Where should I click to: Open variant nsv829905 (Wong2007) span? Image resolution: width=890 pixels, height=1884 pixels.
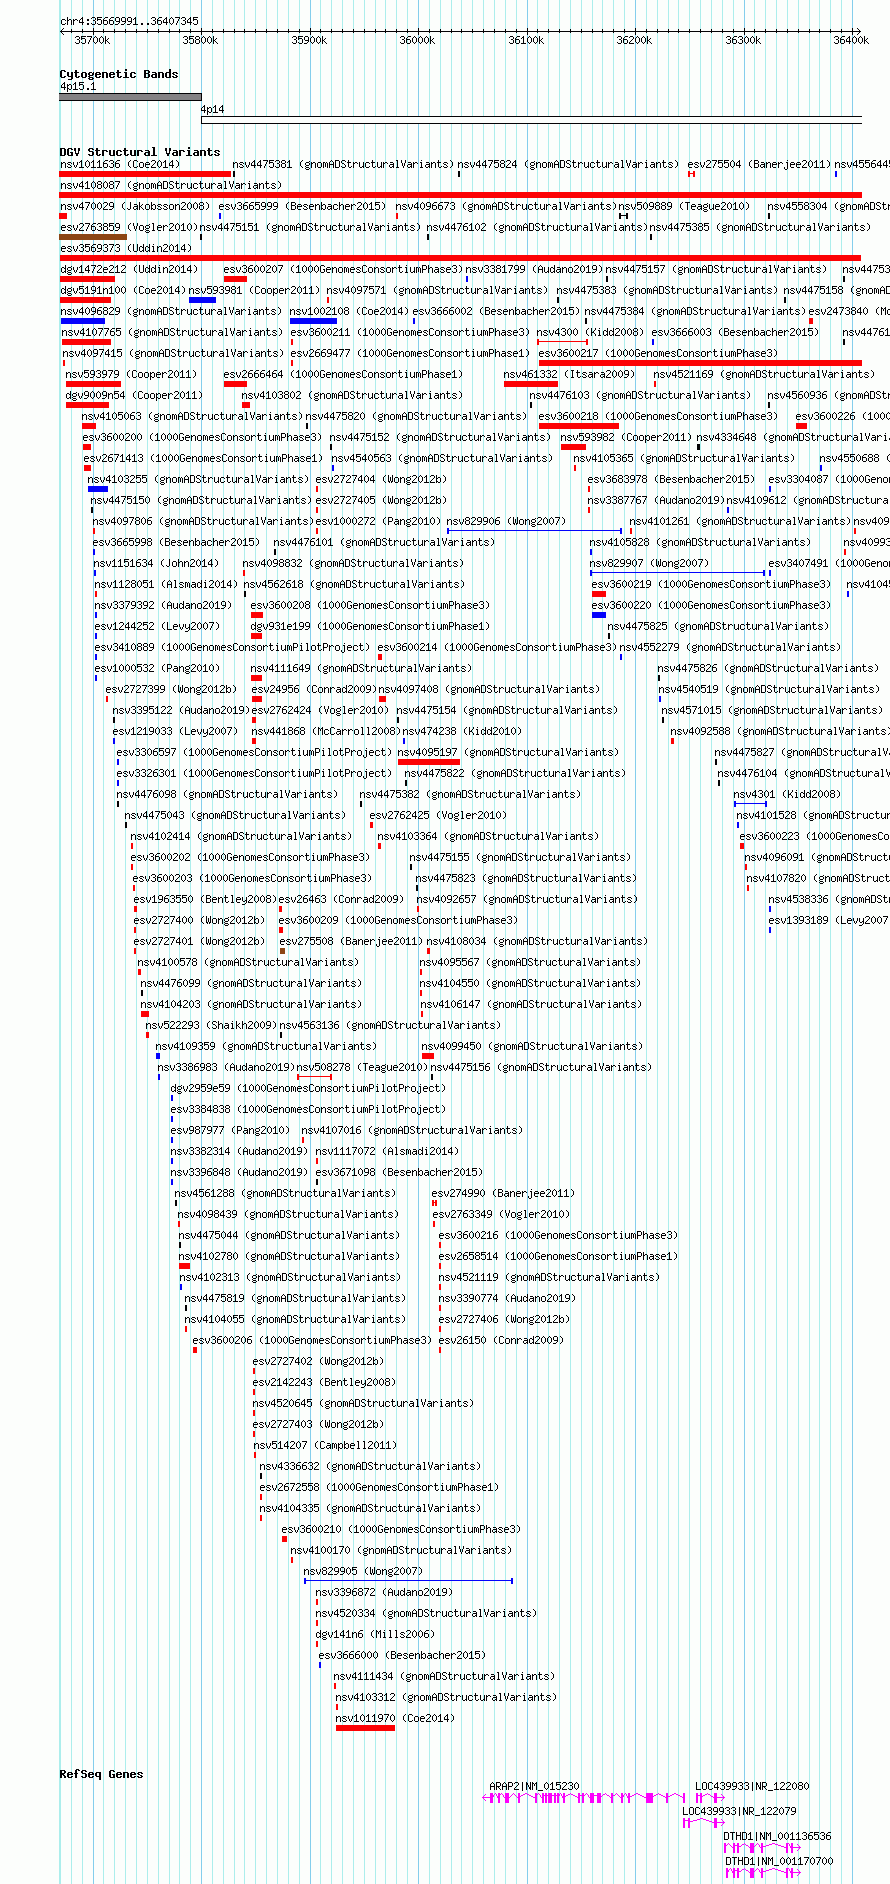coord(408,1580)
